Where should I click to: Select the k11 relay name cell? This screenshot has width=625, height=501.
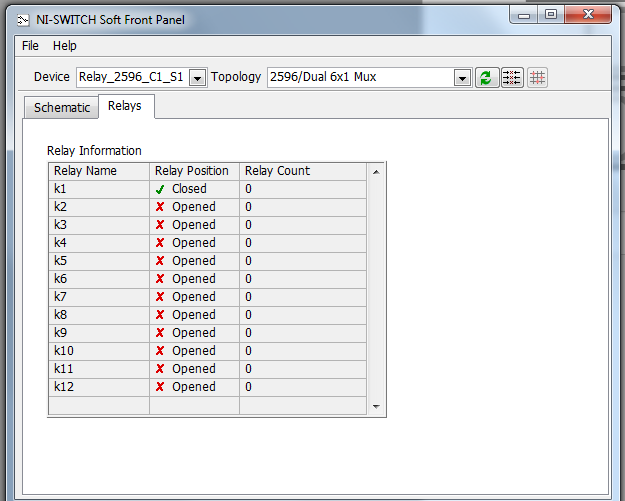99,369
